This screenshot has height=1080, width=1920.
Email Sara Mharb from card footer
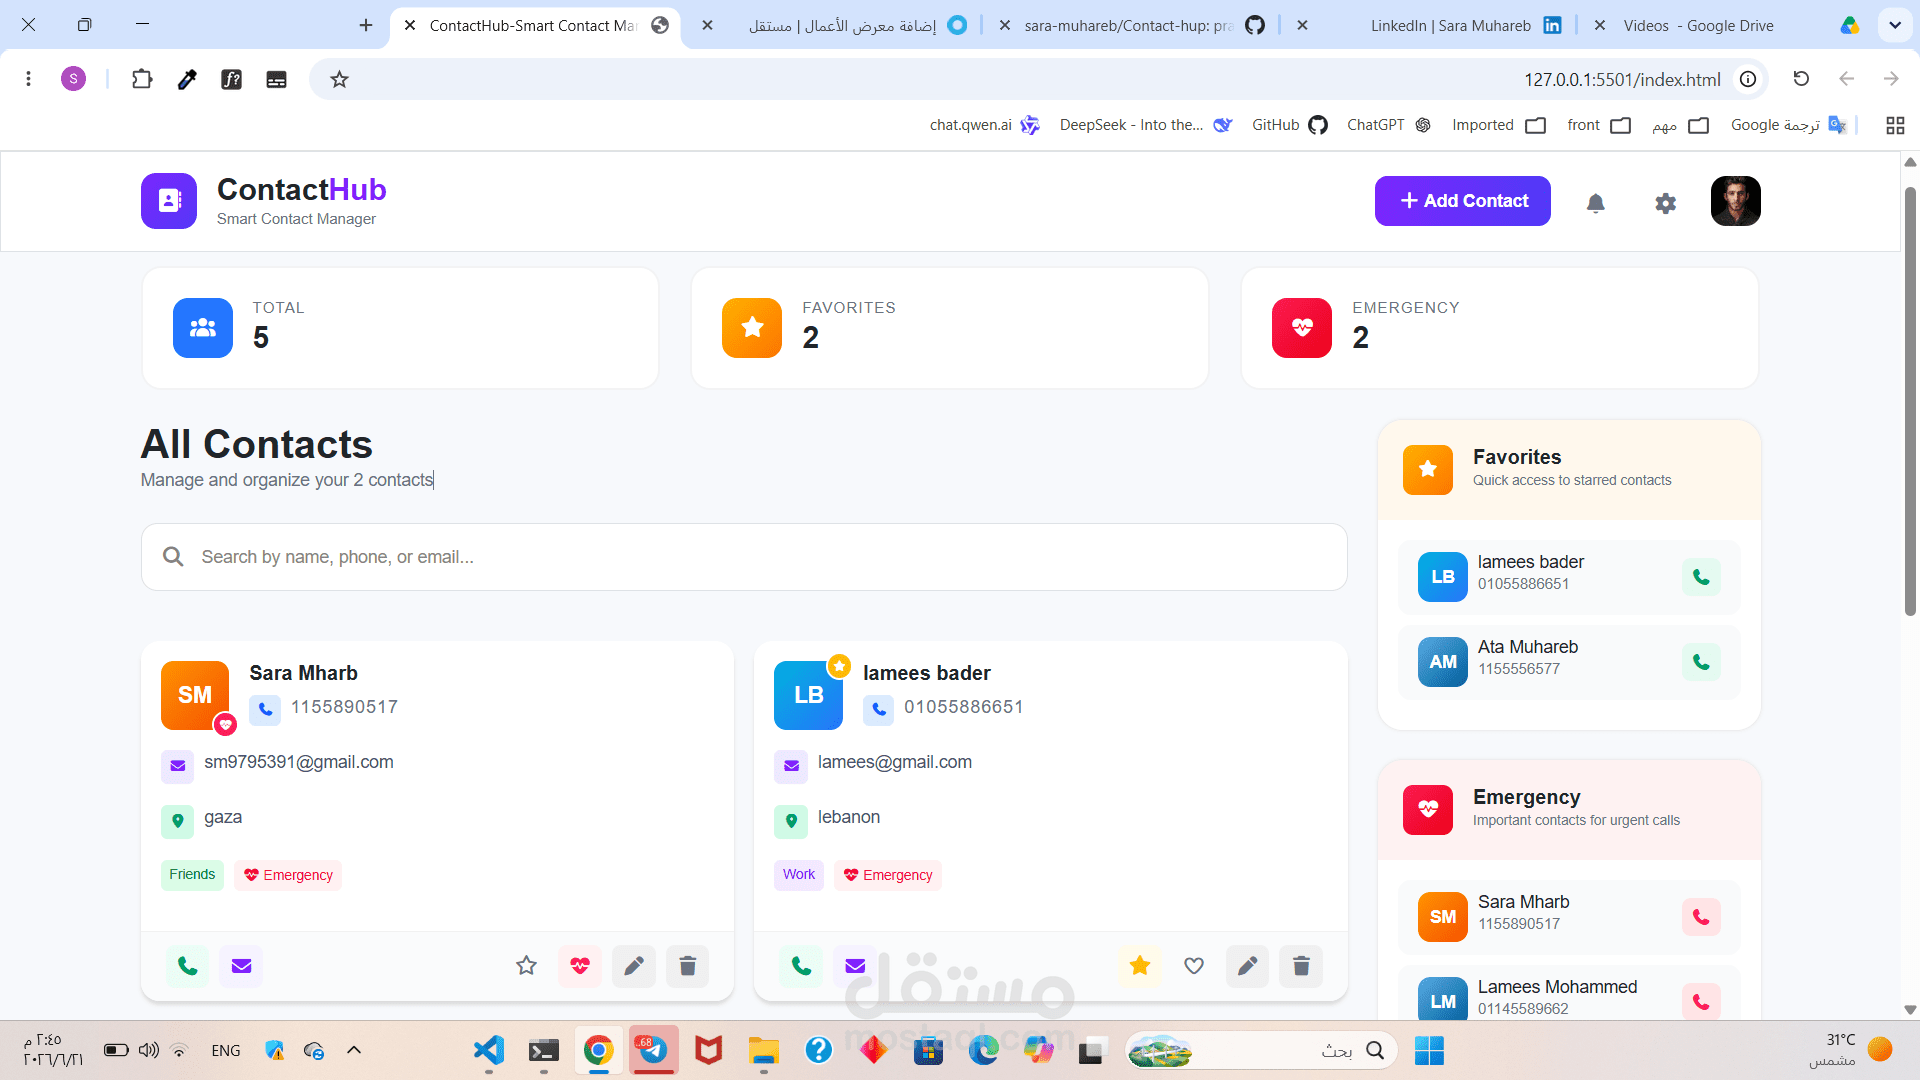coord(241,966)
